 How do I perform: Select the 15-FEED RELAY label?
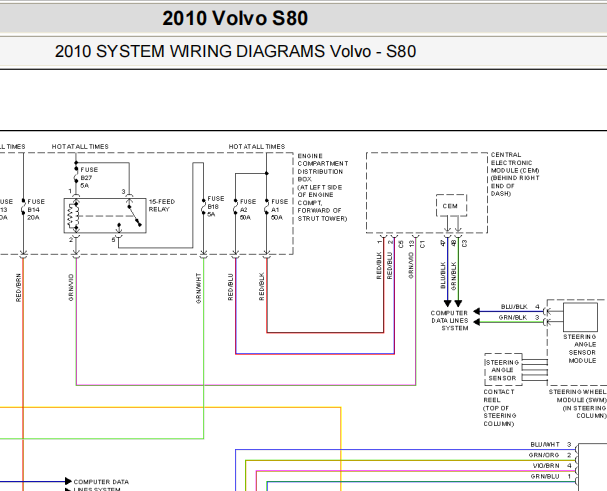click(x=162, y=205)
